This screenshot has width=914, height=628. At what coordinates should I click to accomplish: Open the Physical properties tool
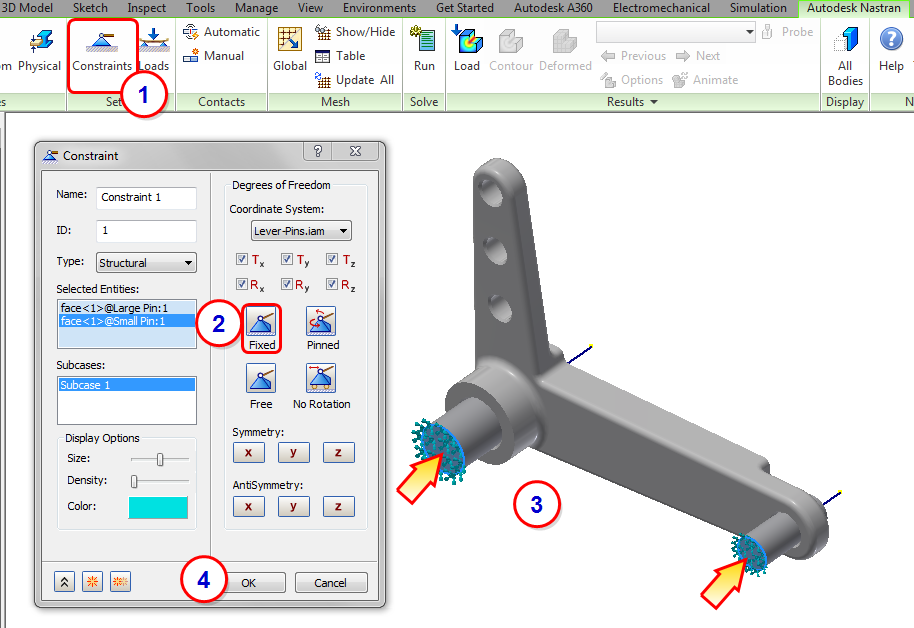(x=39, y=52)
